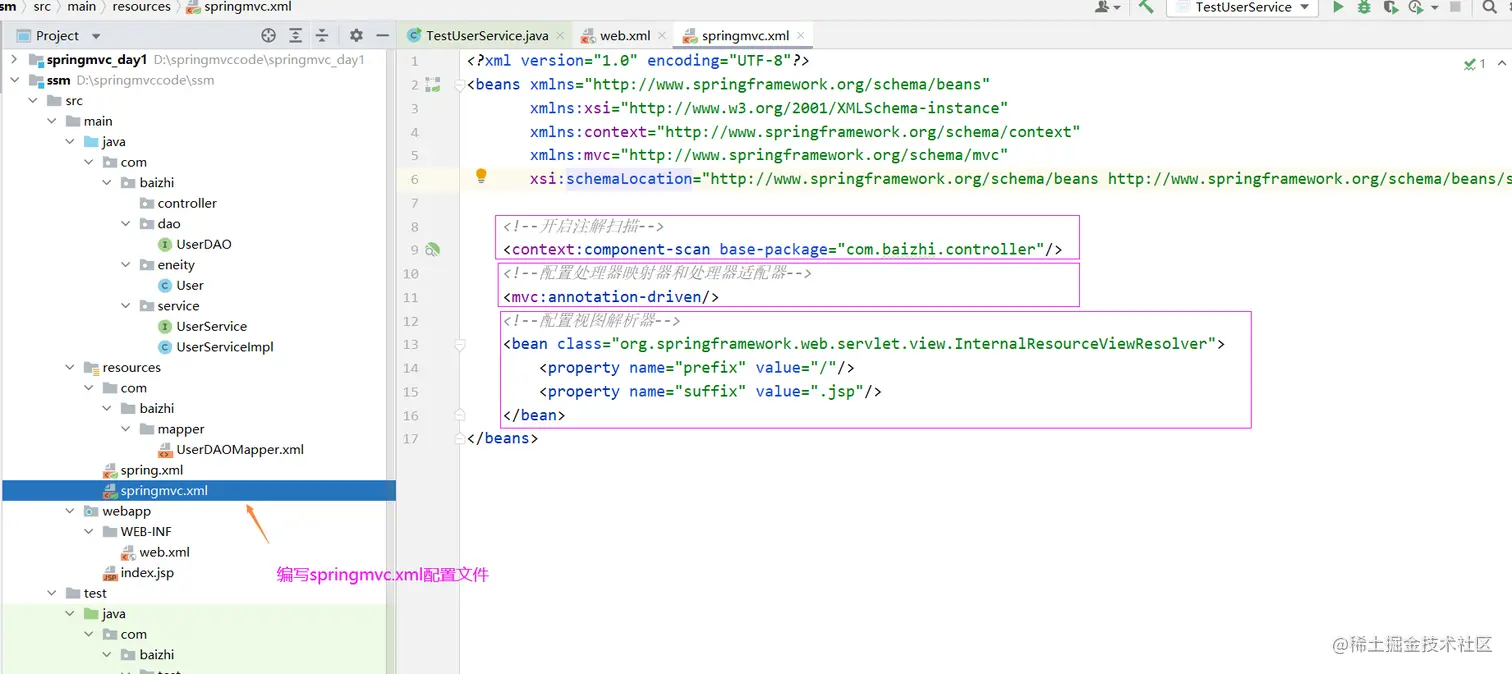Collapse the test folder arrow
1512x674 pixels.
tap(52, 593)
